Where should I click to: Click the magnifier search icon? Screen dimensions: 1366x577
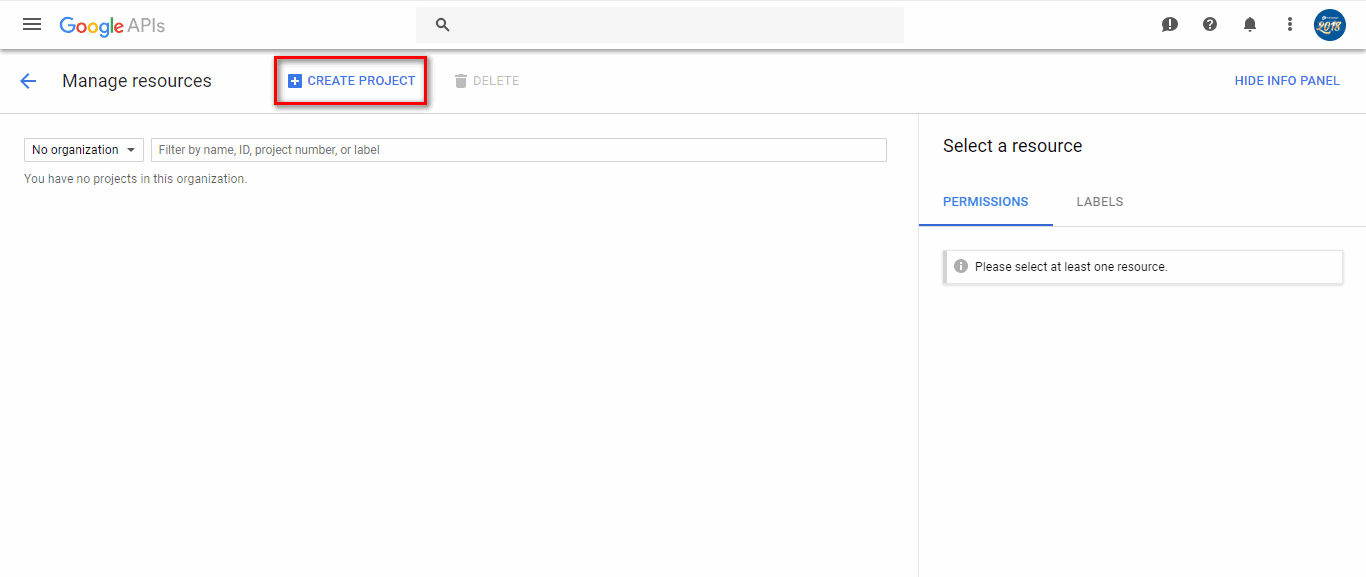pyautogui.click(x=443, y=25)
